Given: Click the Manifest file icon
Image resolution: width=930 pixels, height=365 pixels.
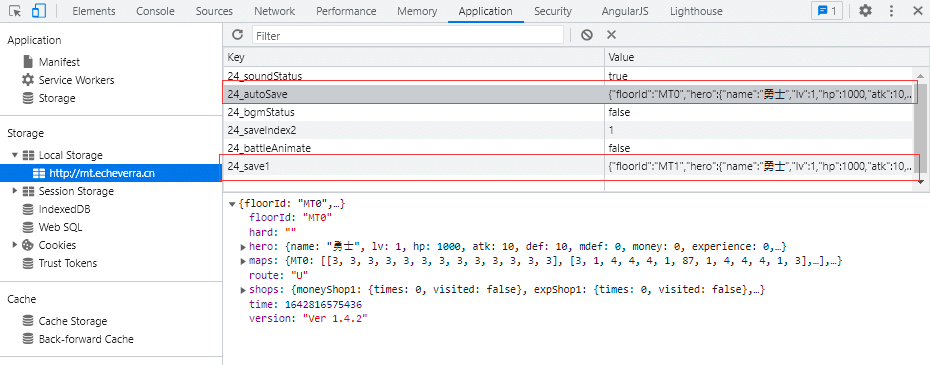Looking at the screenshot, I should [x=28, y=62].
